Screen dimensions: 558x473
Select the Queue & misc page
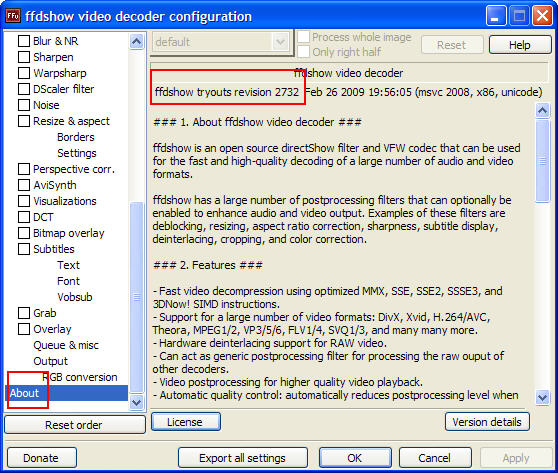pyautogui.click(x=66, y=345)
